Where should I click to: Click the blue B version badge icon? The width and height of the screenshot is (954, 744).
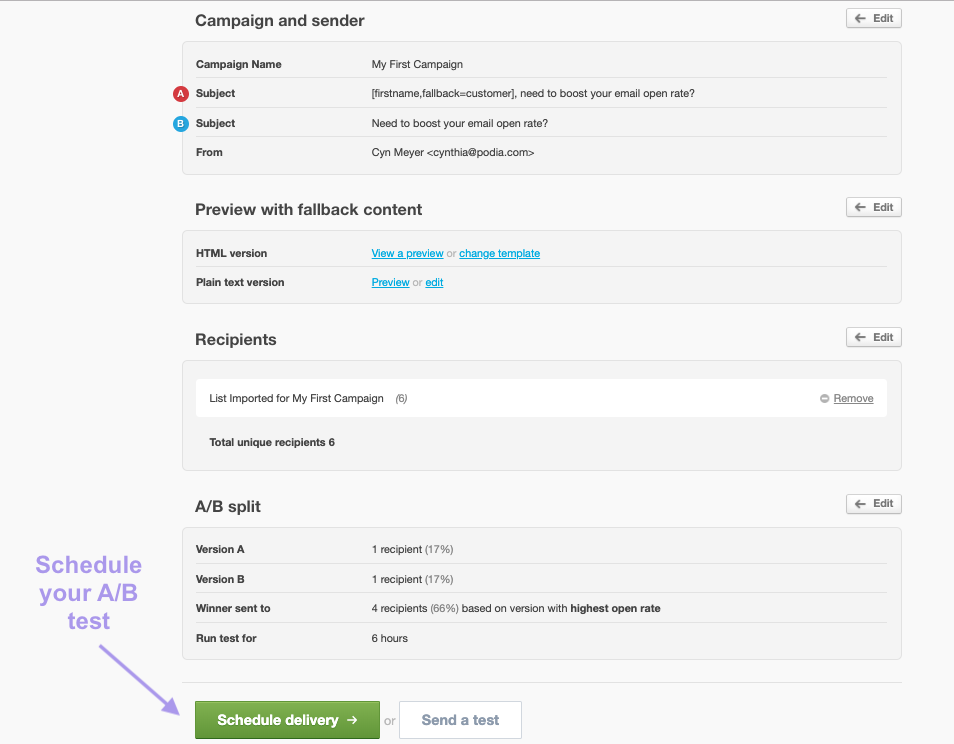[180, 123]
